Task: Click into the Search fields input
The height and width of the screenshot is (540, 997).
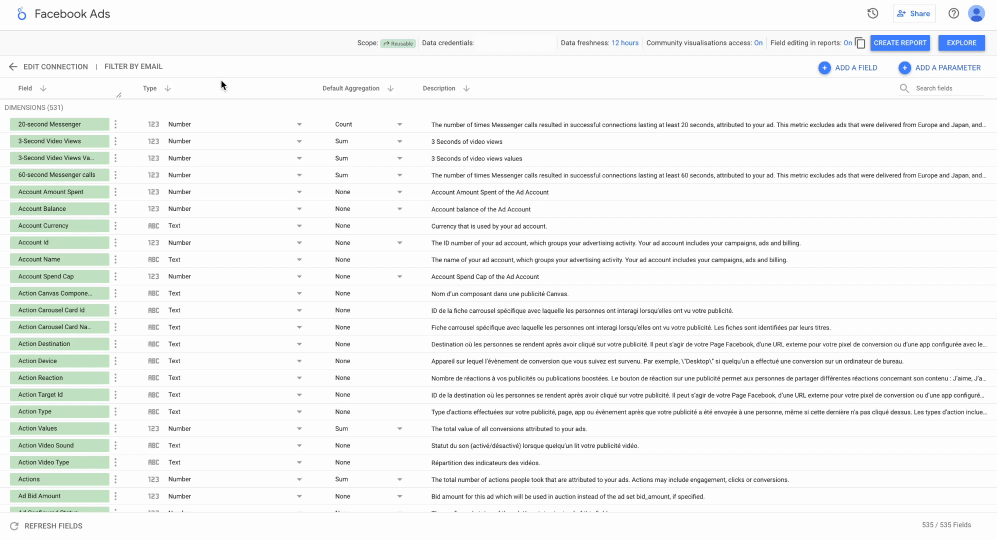Action: coord(949,88)
